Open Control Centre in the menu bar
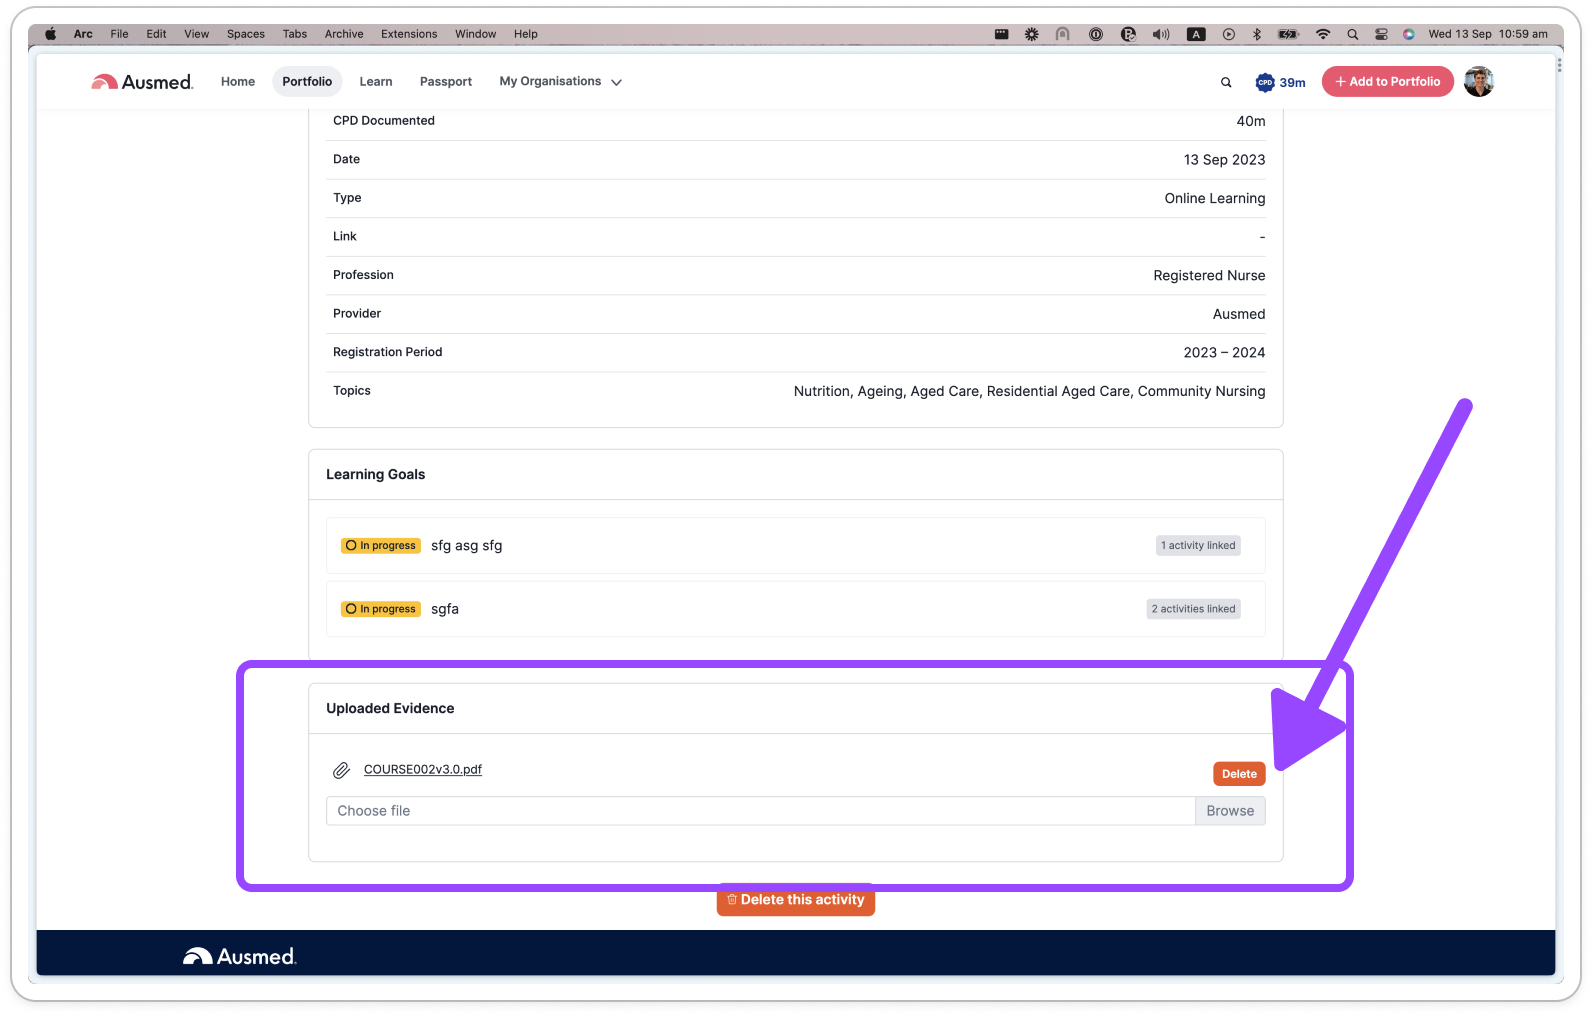Viewport: 1592px width, 1016px height. tap(1381, 34)
